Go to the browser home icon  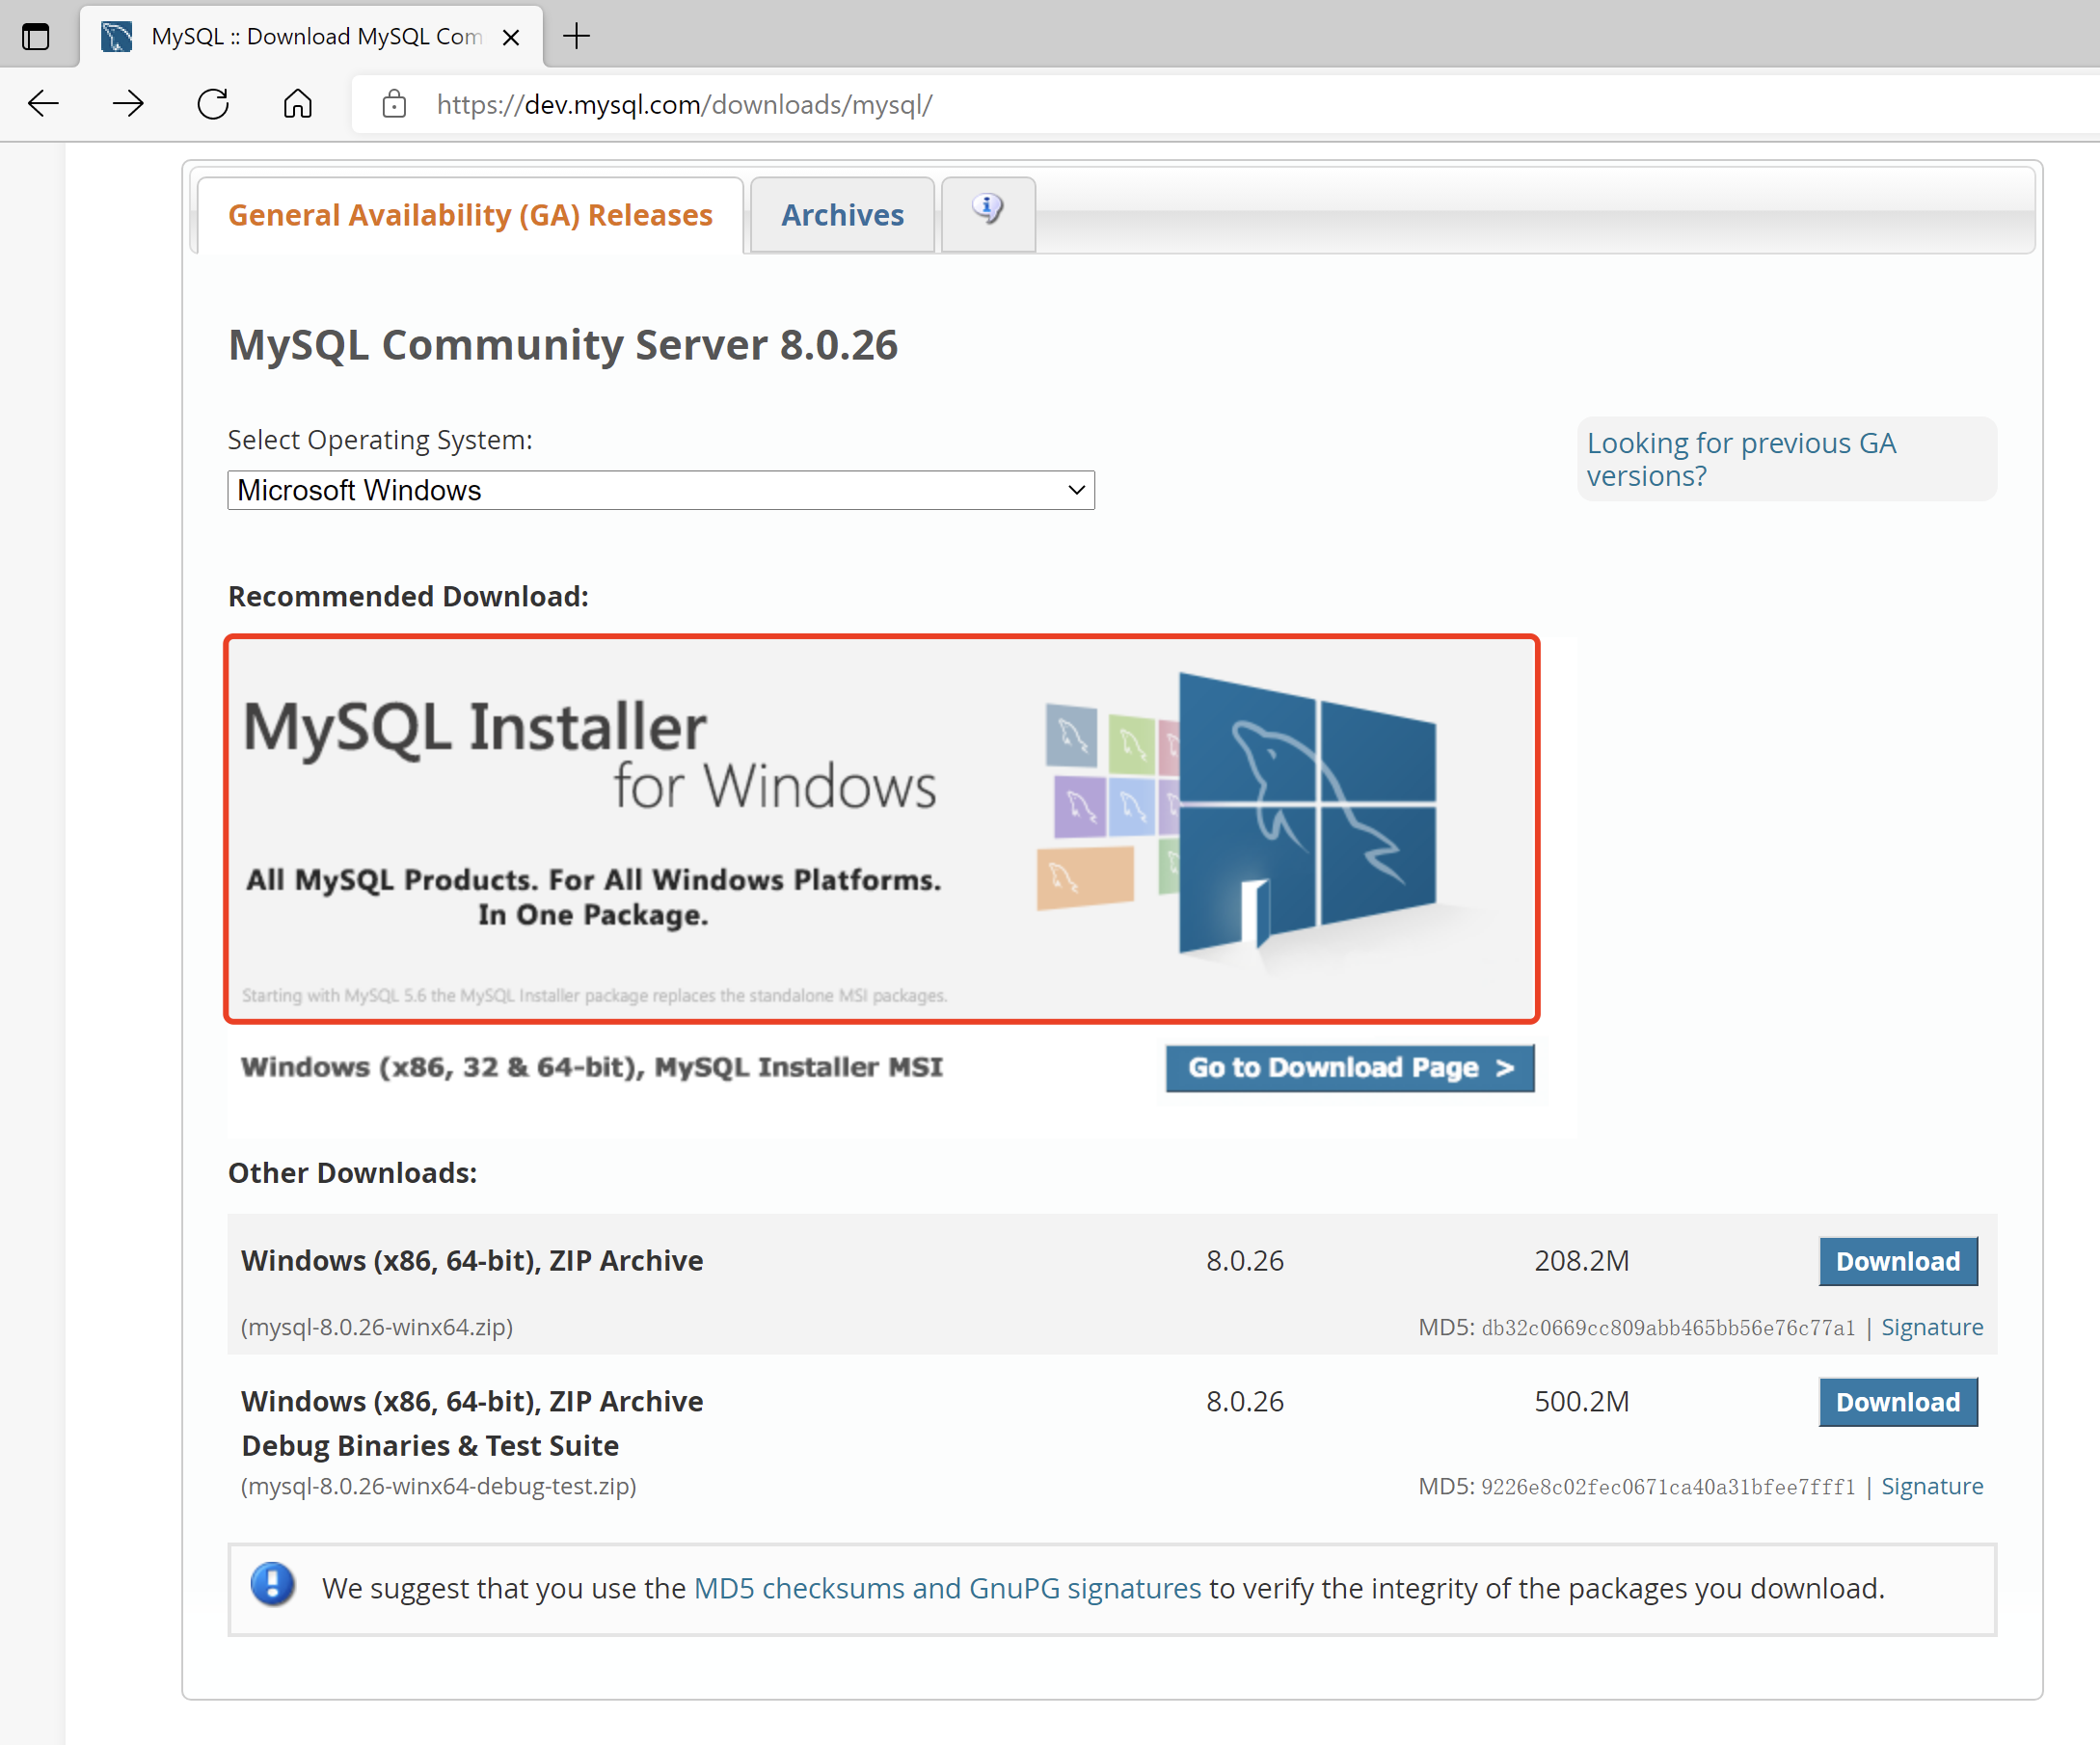click(297, 104)
